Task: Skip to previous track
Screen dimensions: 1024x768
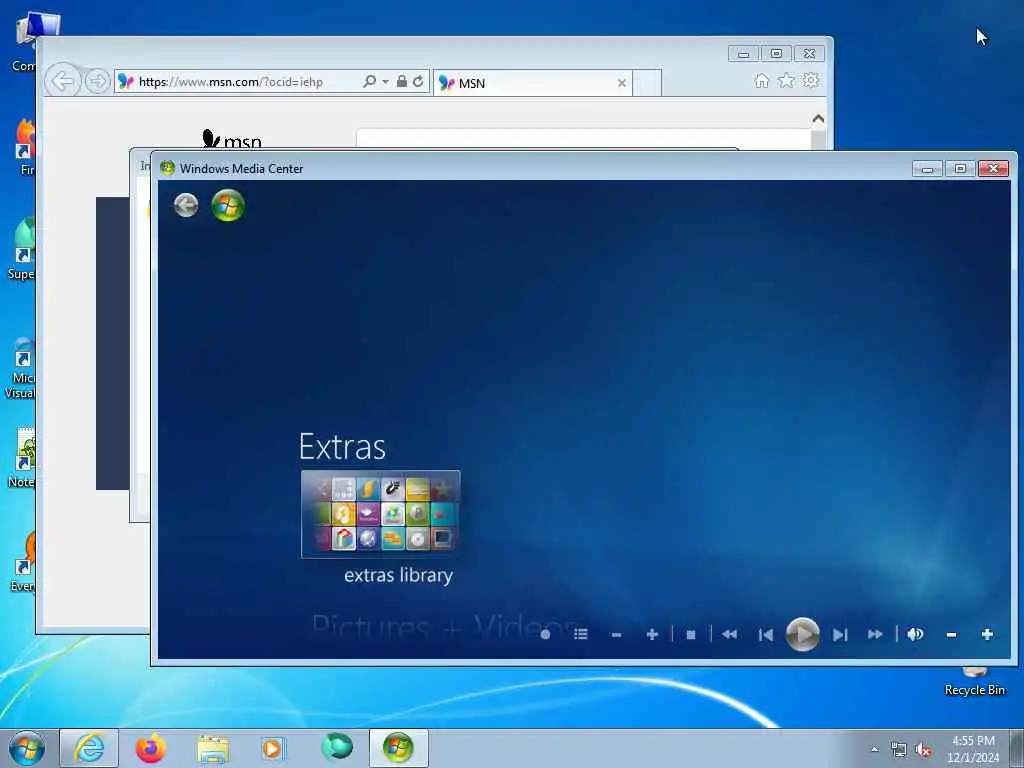Action: 766,634
